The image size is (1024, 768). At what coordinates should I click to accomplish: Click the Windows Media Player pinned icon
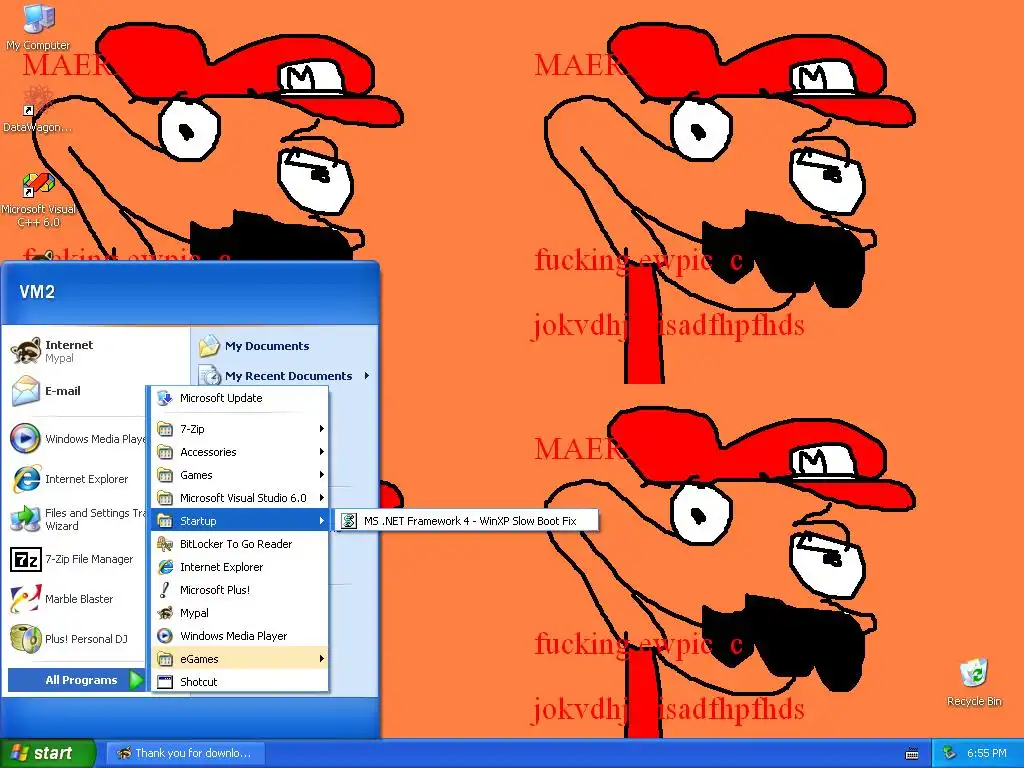click(25, 438)
